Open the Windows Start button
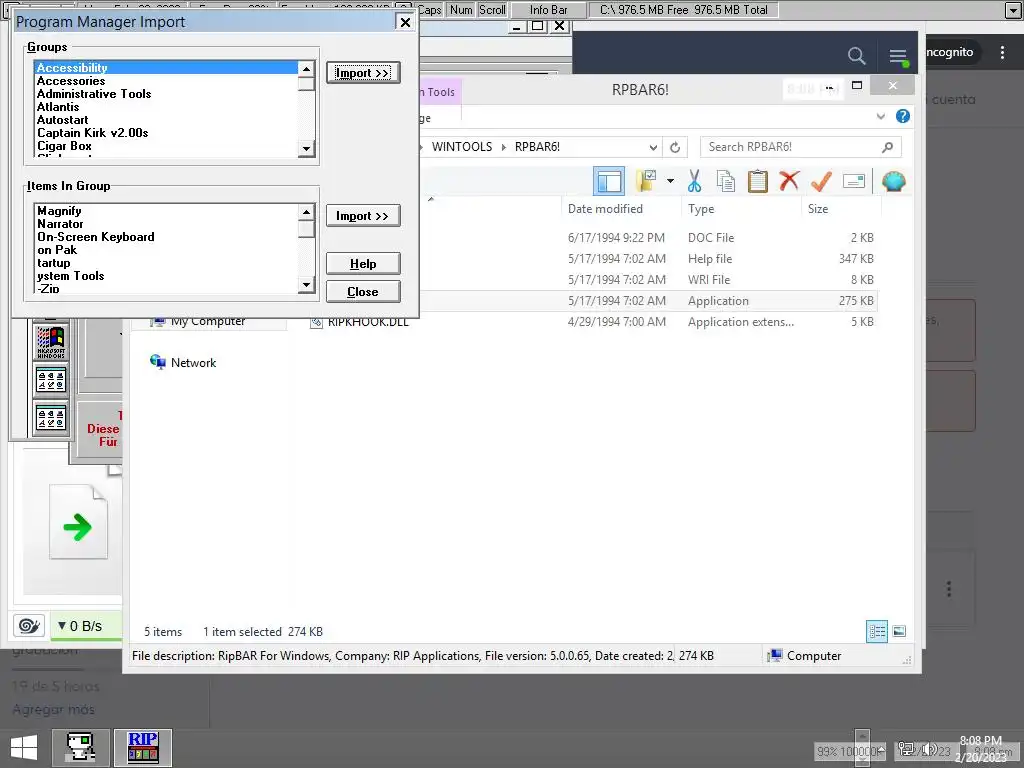Image resolution: width=1024 pixels, height=768 pixels. 24,748
